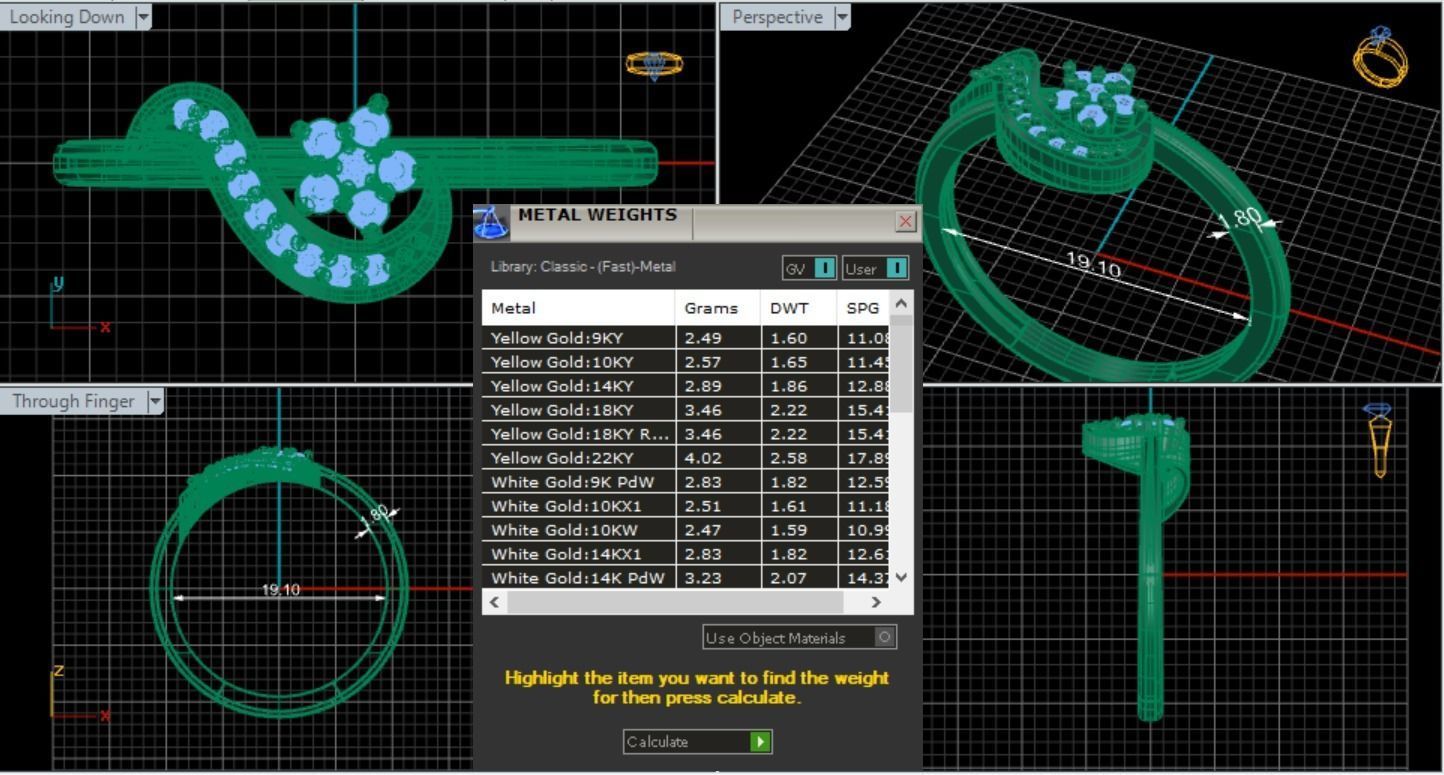This screenshot has height=775, width=1444.
Task: Select the Yellow Gold:9KY row
Action: pos(686,338)
